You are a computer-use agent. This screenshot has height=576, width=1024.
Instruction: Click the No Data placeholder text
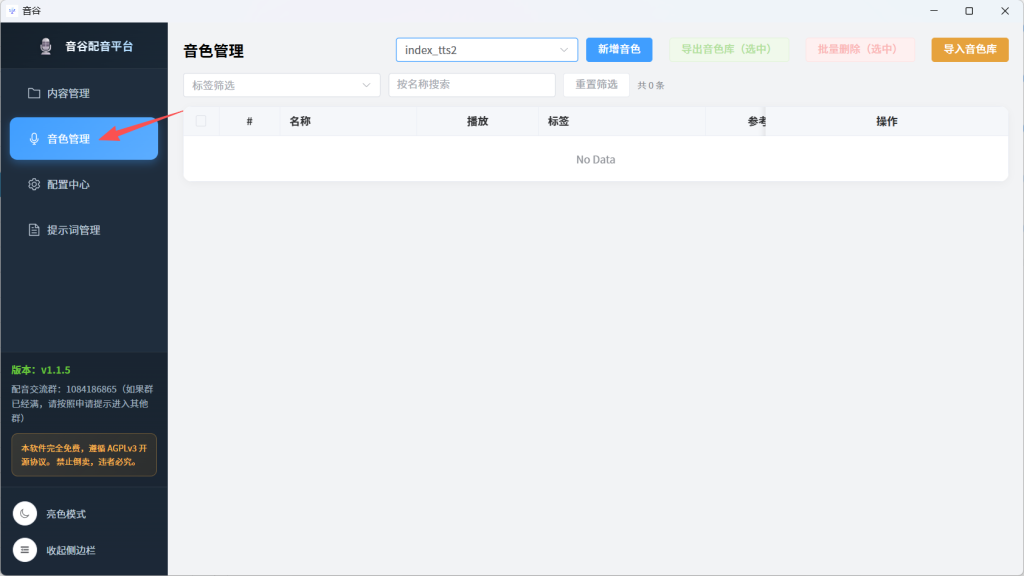pos(596,159)
